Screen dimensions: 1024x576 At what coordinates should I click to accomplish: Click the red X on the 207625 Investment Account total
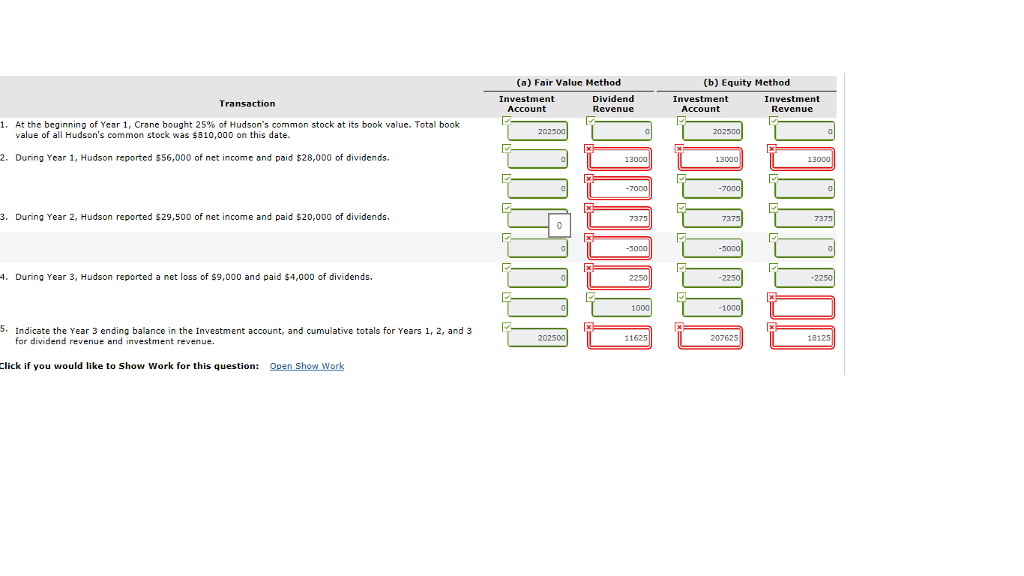click(x=679, y=326)
